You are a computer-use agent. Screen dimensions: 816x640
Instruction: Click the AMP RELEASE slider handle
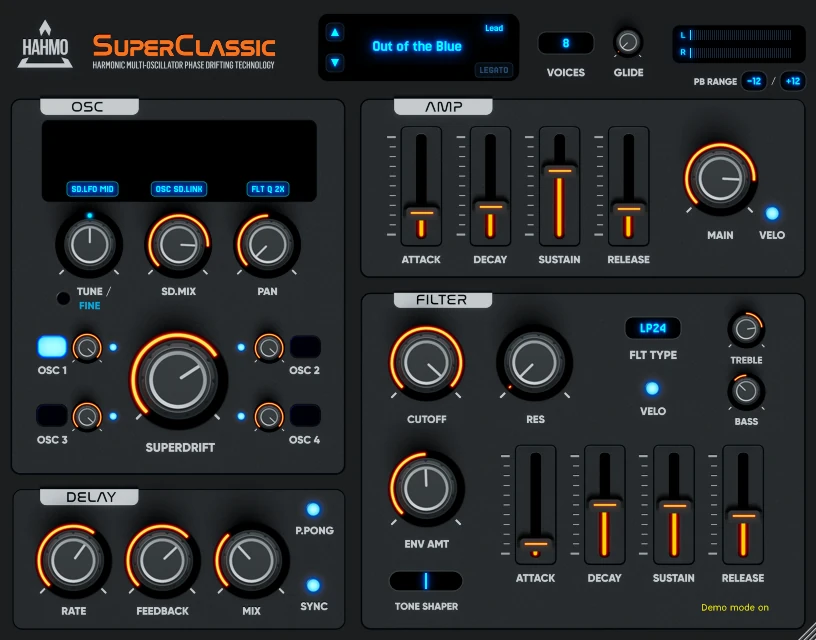point(629,209)
